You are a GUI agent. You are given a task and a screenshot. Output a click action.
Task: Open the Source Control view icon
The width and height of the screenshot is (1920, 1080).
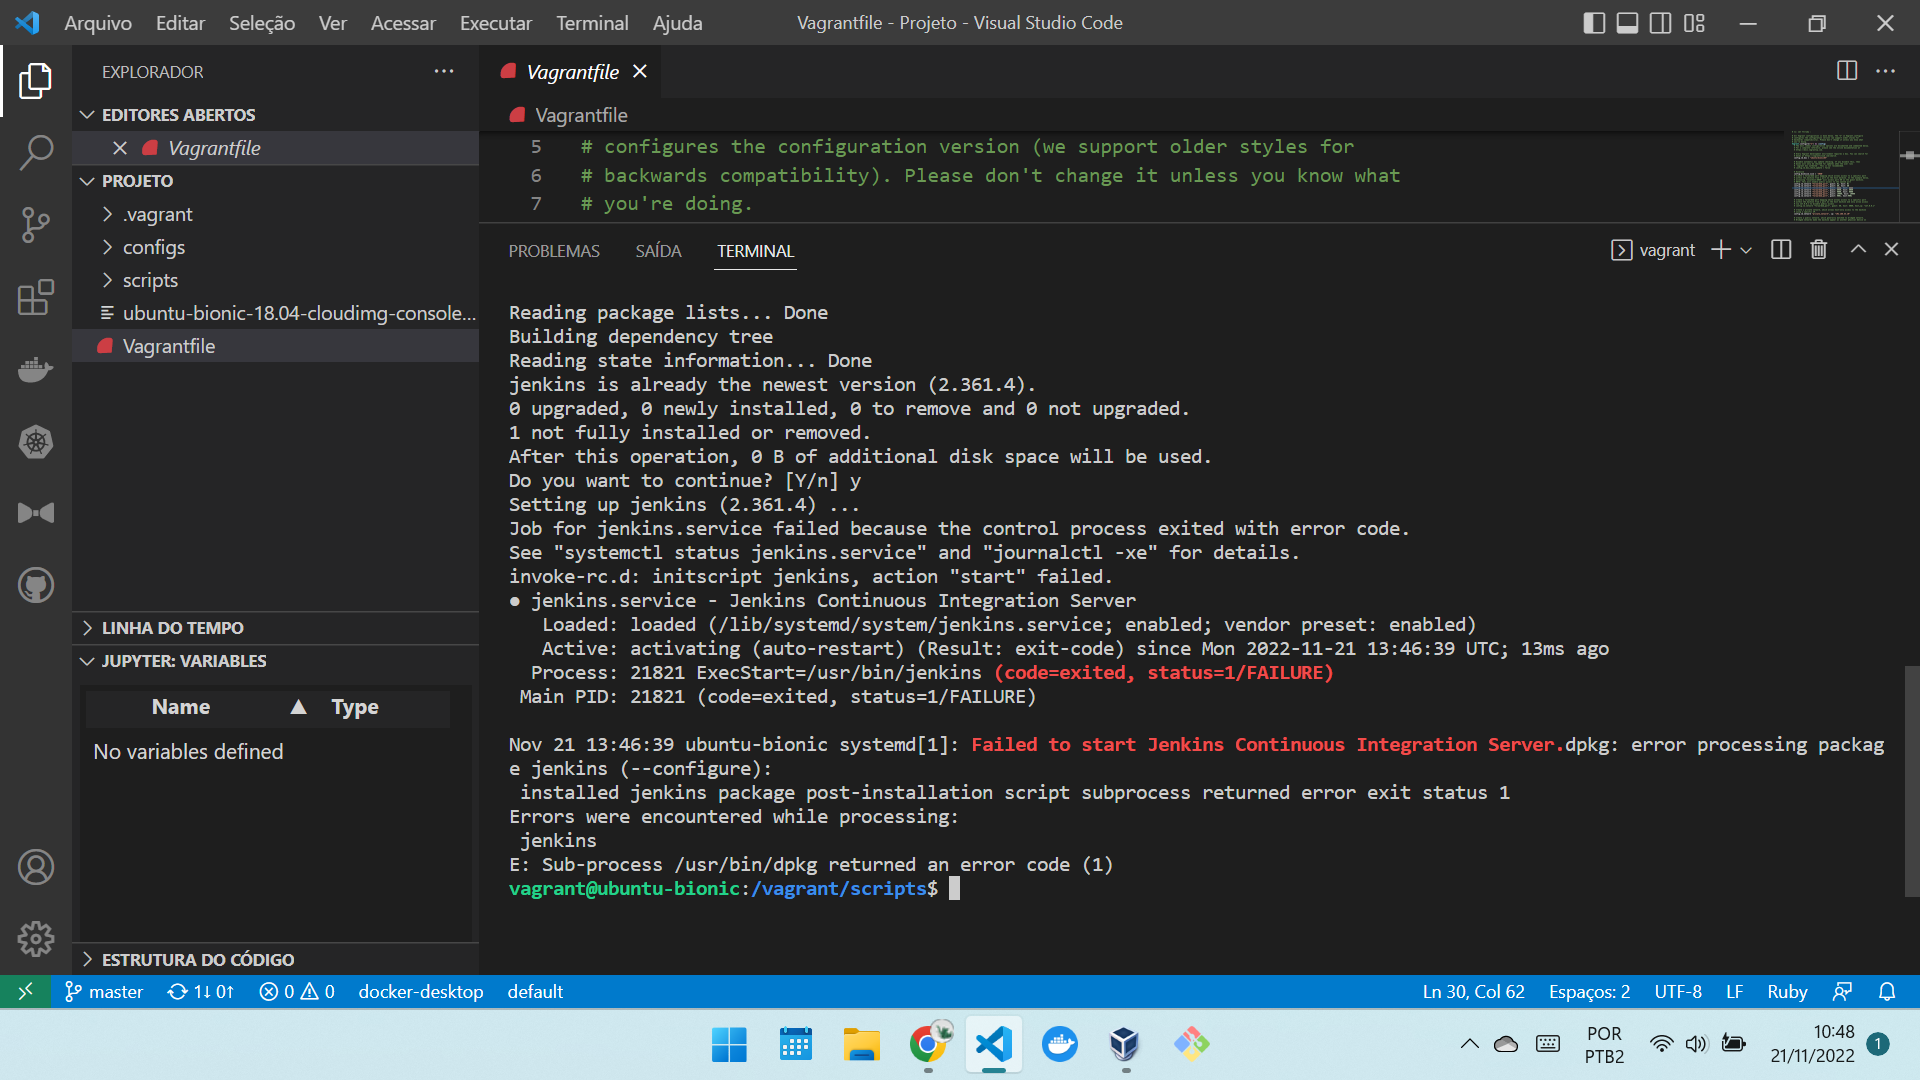point(36,225)
